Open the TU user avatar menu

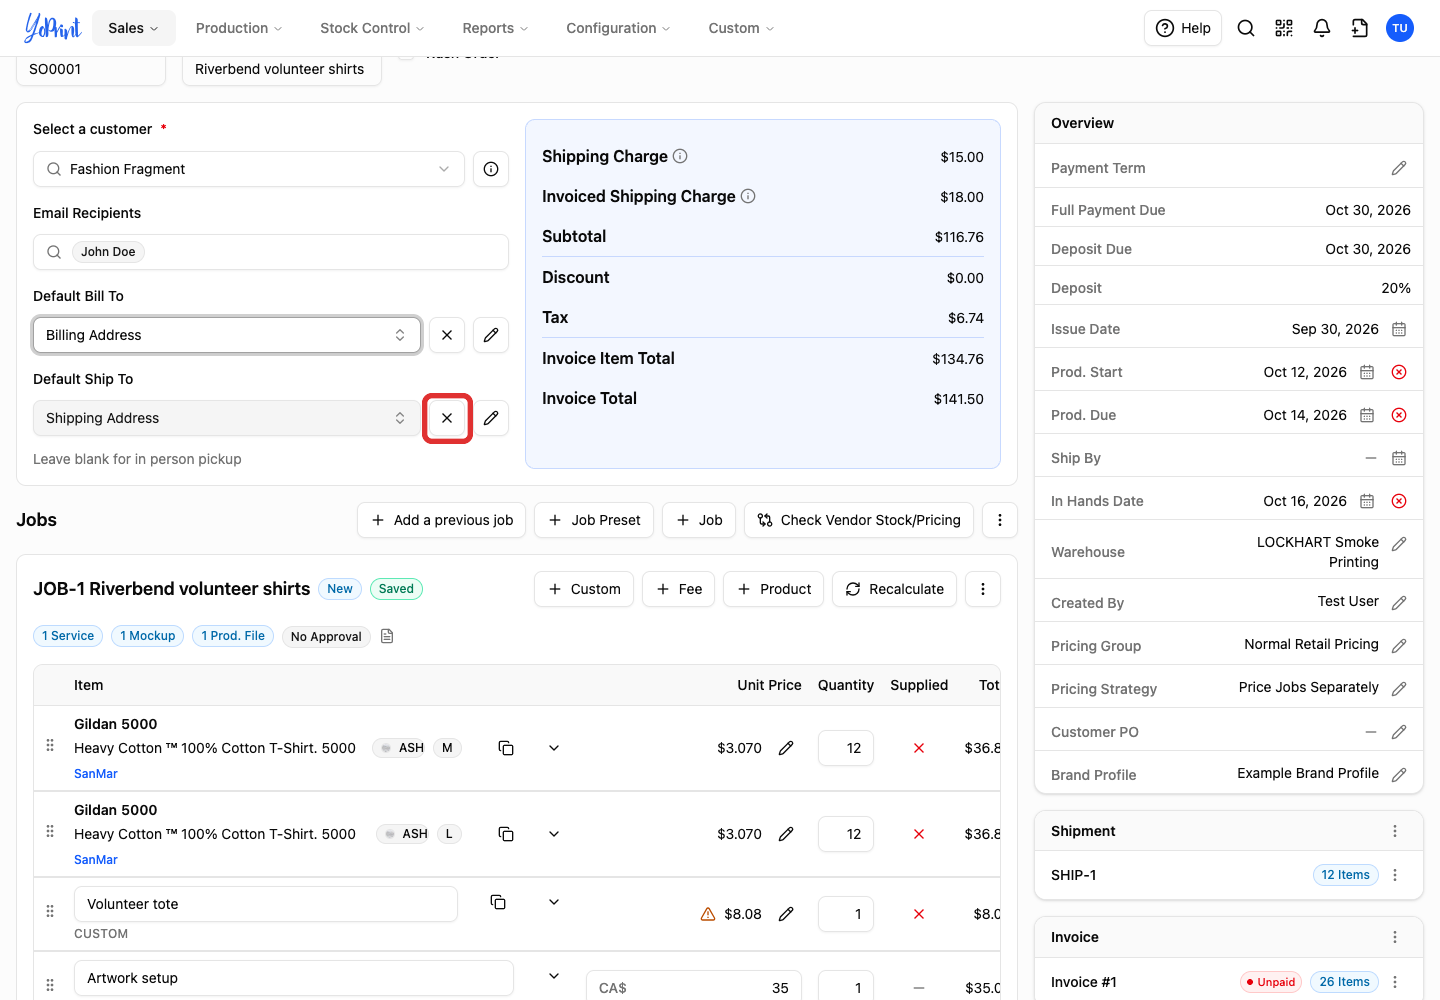1400,28
